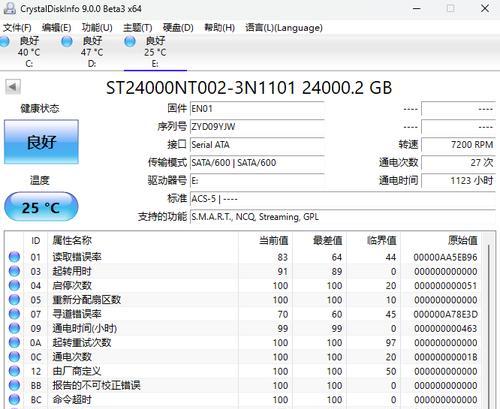Click the supported features field S.M.A.R.T., NCQ
The height and width of the screenshot is (409, 500).
click(343, 217)
